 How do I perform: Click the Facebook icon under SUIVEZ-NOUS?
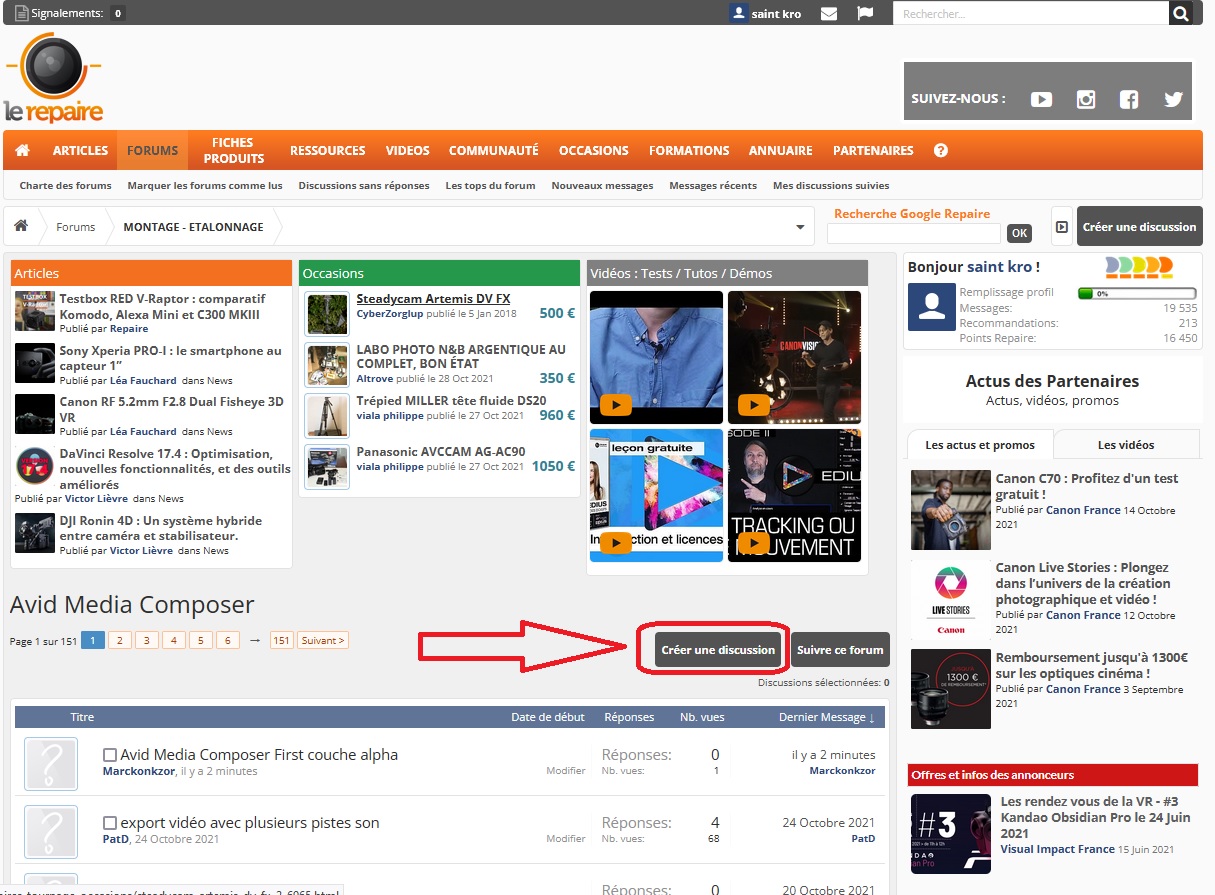(x=1129, y=100)
